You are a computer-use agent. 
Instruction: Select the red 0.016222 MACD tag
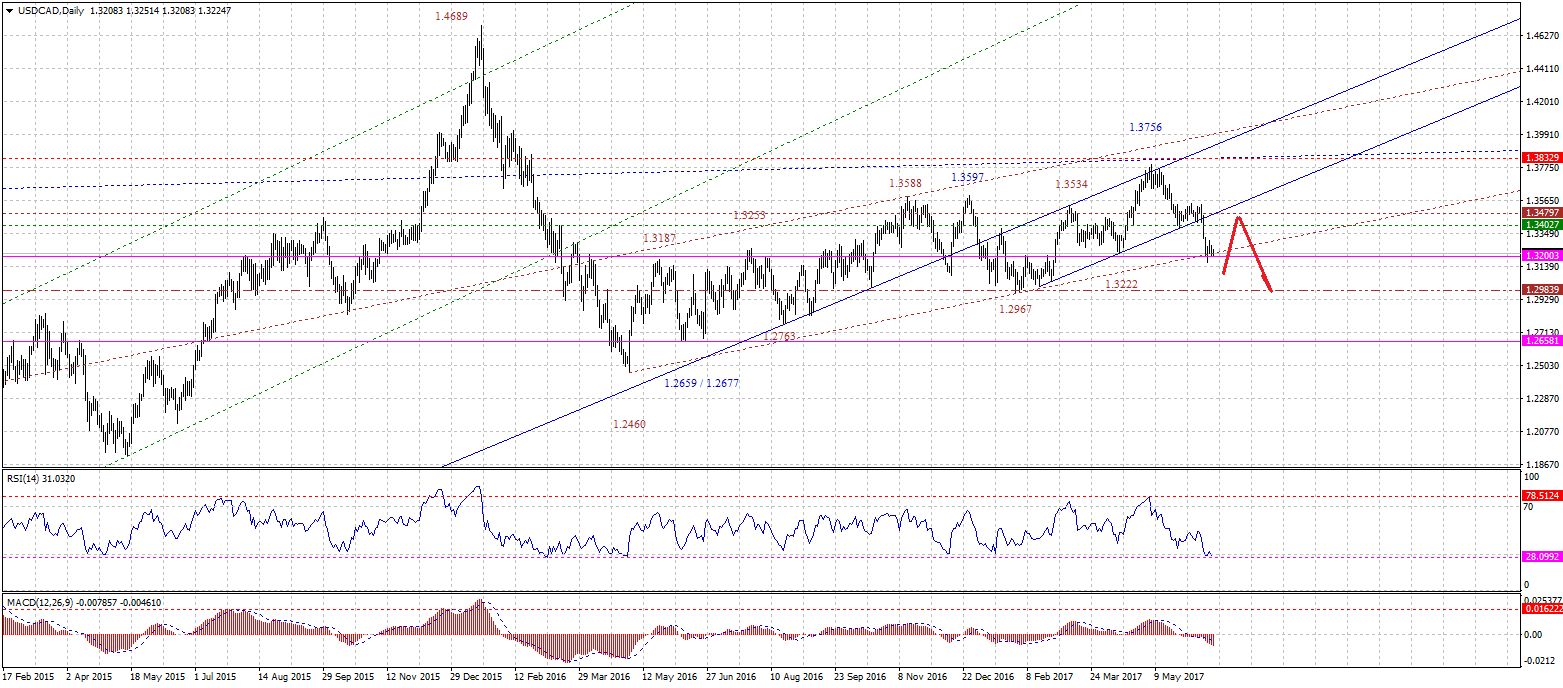(1541, 607)
